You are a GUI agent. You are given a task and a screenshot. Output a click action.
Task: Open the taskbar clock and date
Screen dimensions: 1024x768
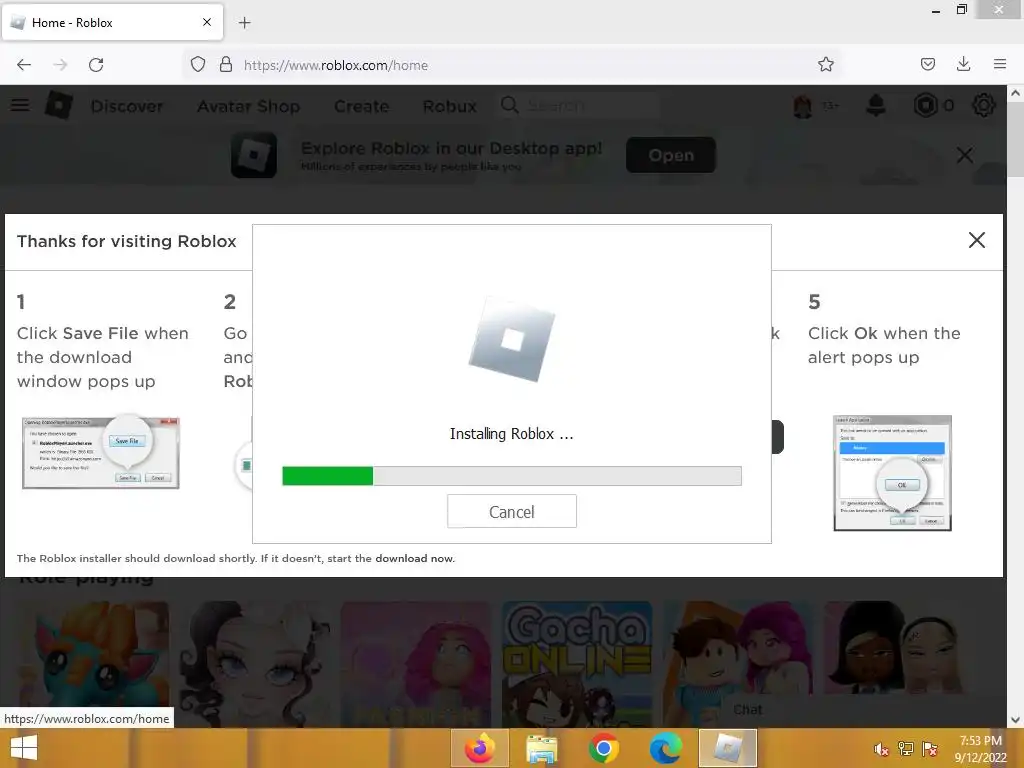click(x=980, y=748)
